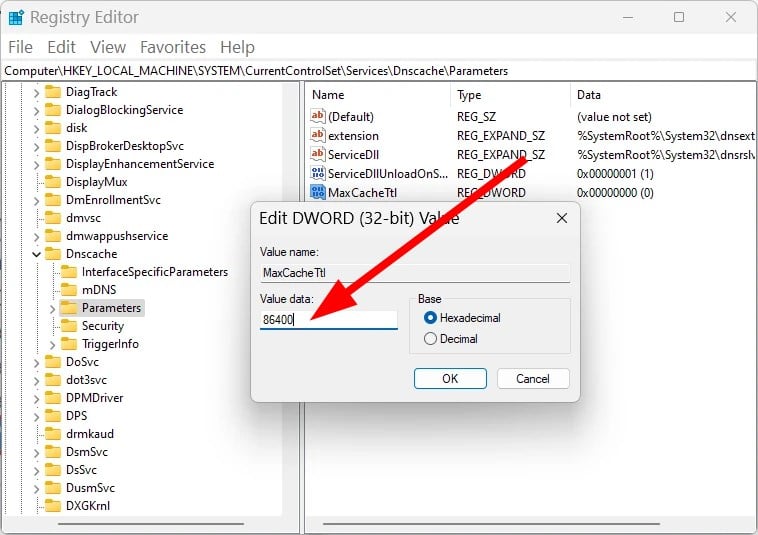Cancel the Edit DWORD dialog
This screenshot has width=758, height=535.
pos(533,378)
